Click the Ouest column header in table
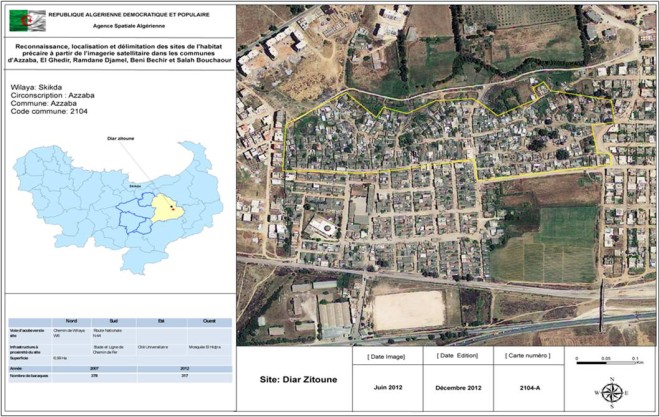Viewport: 660px width, 417px height. pos(207,321)
